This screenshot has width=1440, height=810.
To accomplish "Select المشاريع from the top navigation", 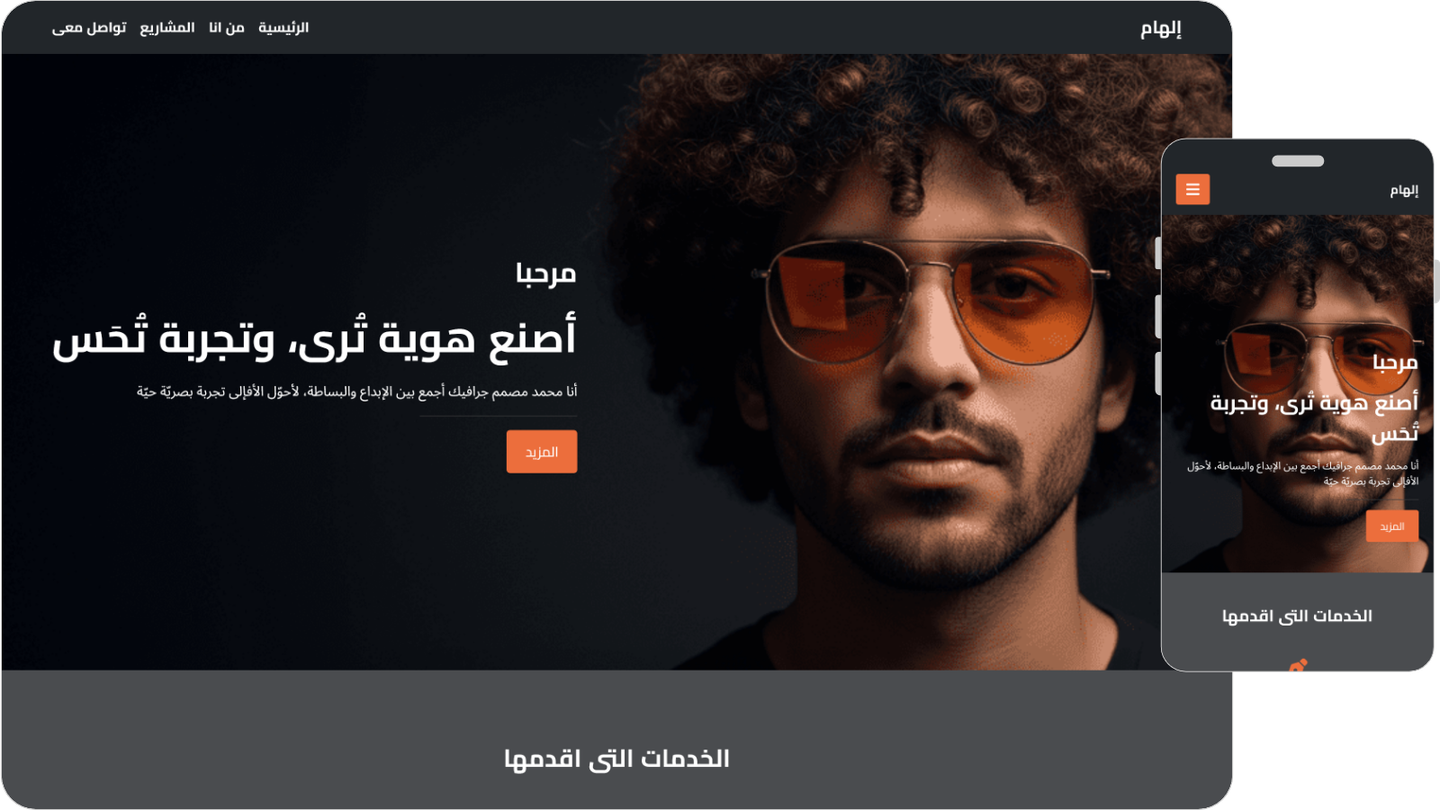I will click(167, 28).
